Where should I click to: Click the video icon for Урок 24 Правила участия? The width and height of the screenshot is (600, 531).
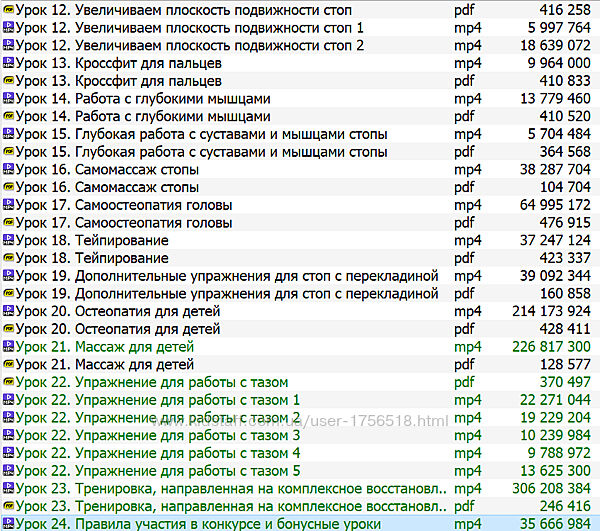(9, 524)
